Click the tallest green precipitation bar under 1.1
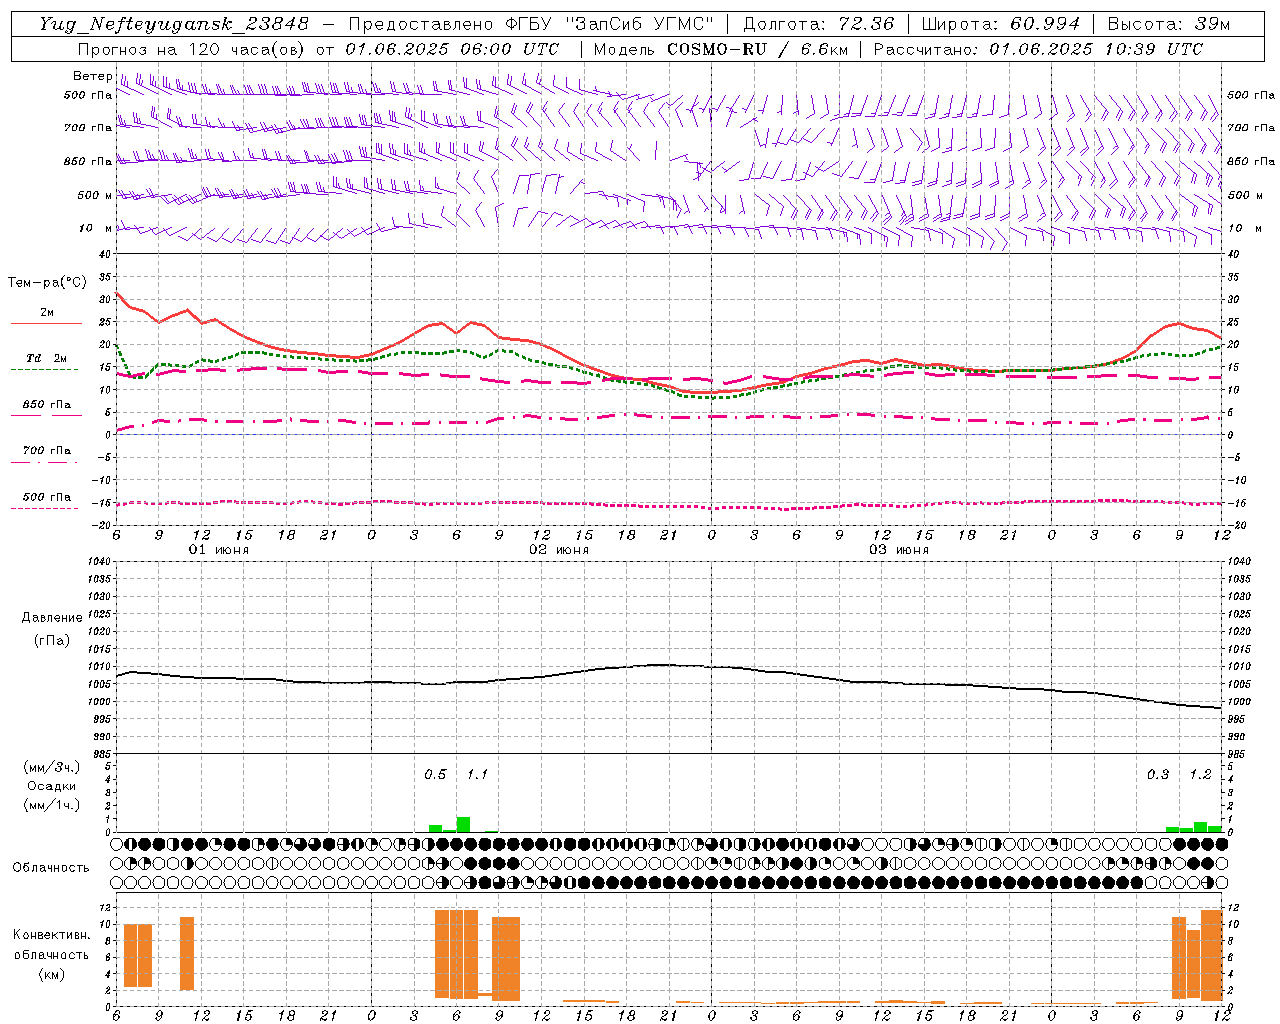 pyautogui.click(x=463, y=825)
